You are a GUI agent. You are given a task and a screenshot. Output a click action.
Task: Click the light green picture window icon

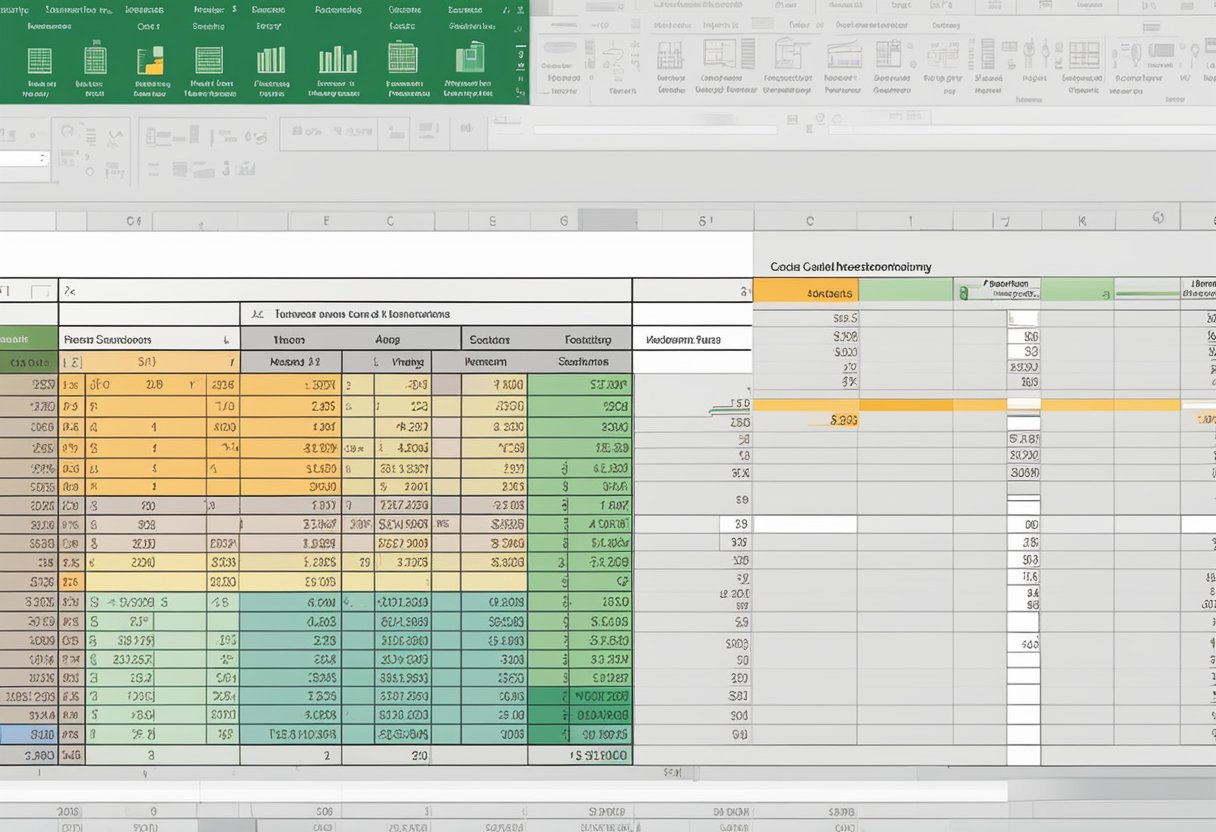click(x=469, y=59)
